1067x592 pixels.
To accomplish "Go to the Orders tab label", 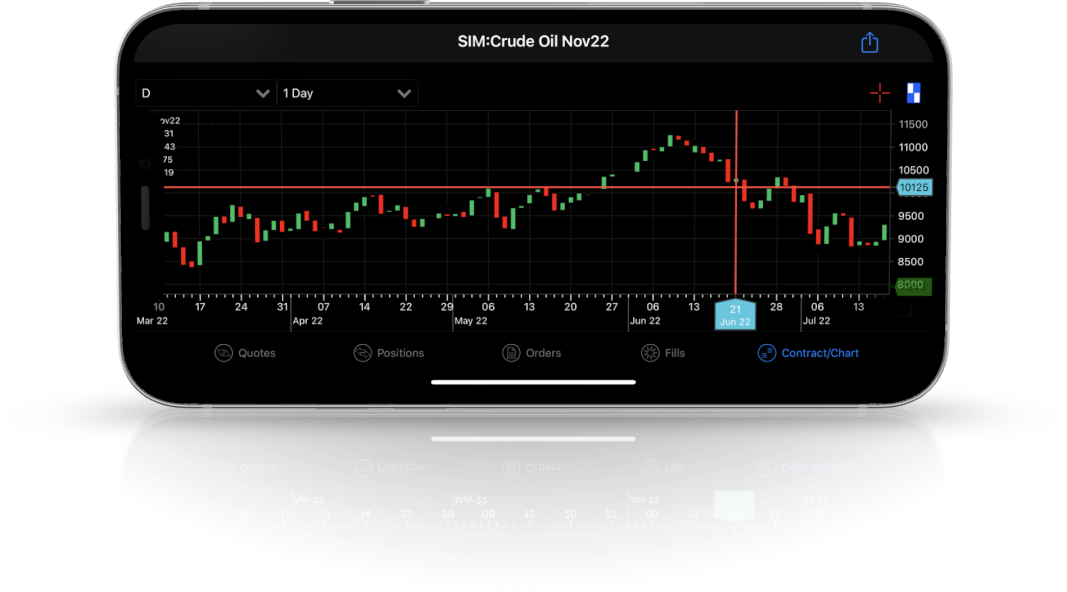I will coord(543,353).
